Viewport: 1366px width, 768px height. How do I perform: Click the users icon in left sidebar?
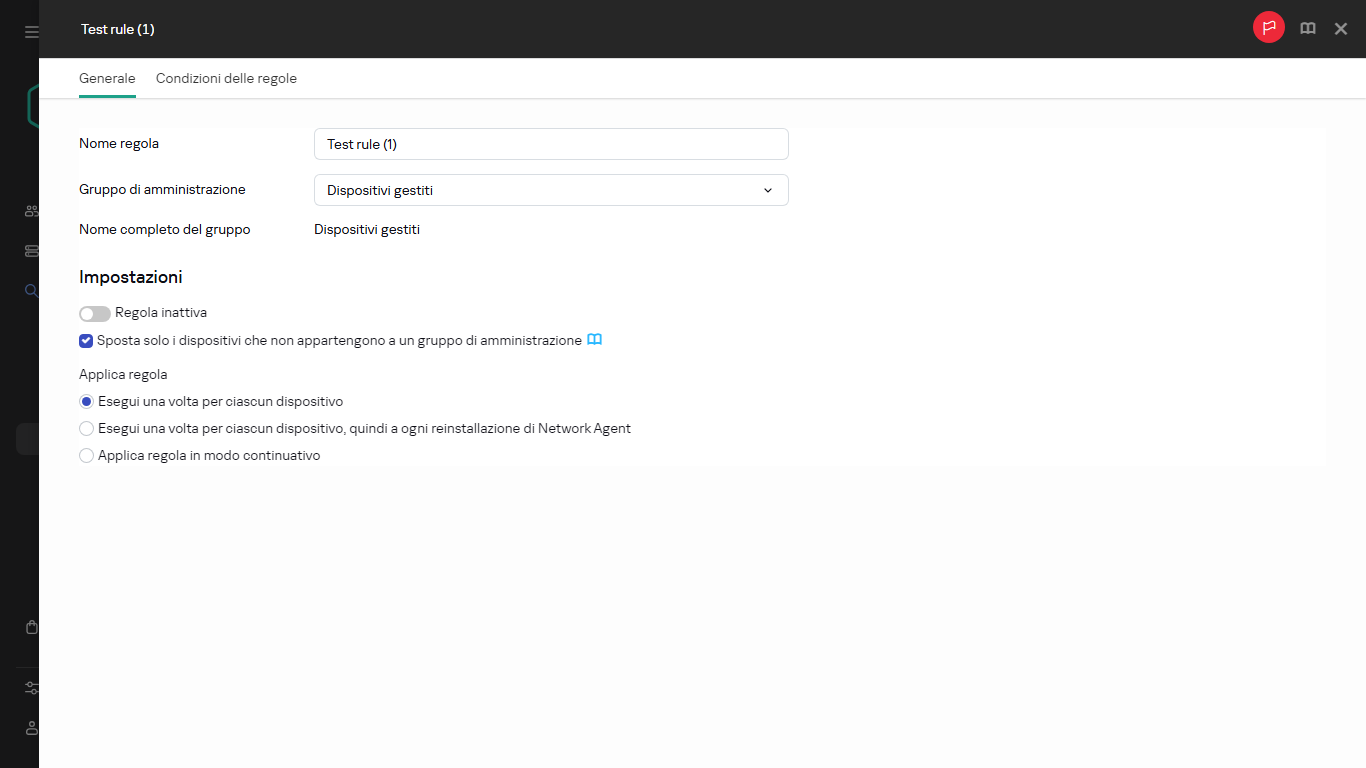32,211
